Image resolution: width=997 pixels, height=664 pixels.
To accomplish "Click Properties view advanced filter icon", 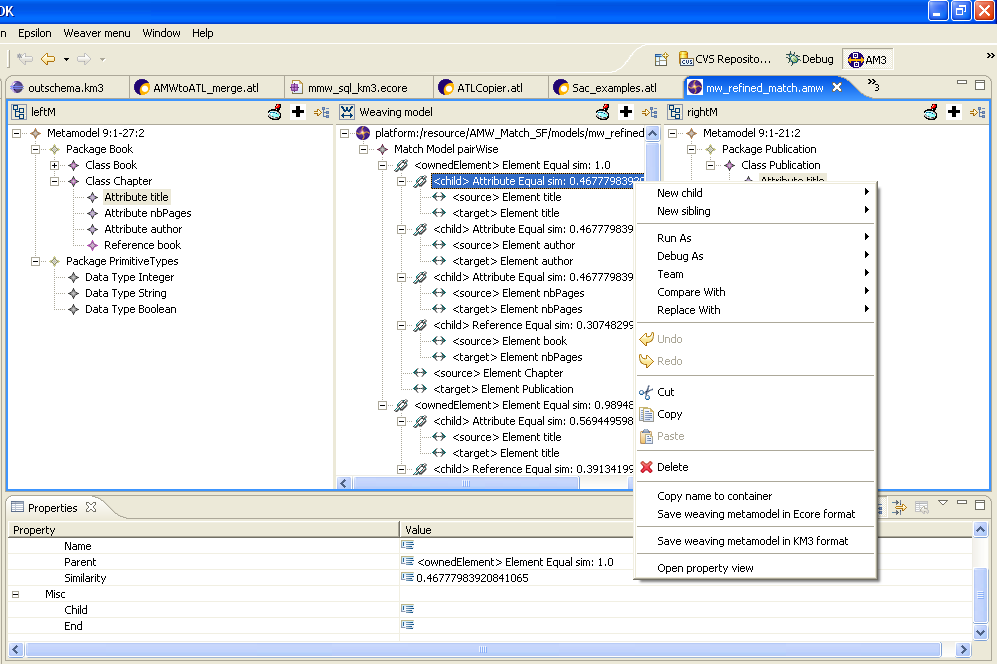I will click(x=899, y=507).
